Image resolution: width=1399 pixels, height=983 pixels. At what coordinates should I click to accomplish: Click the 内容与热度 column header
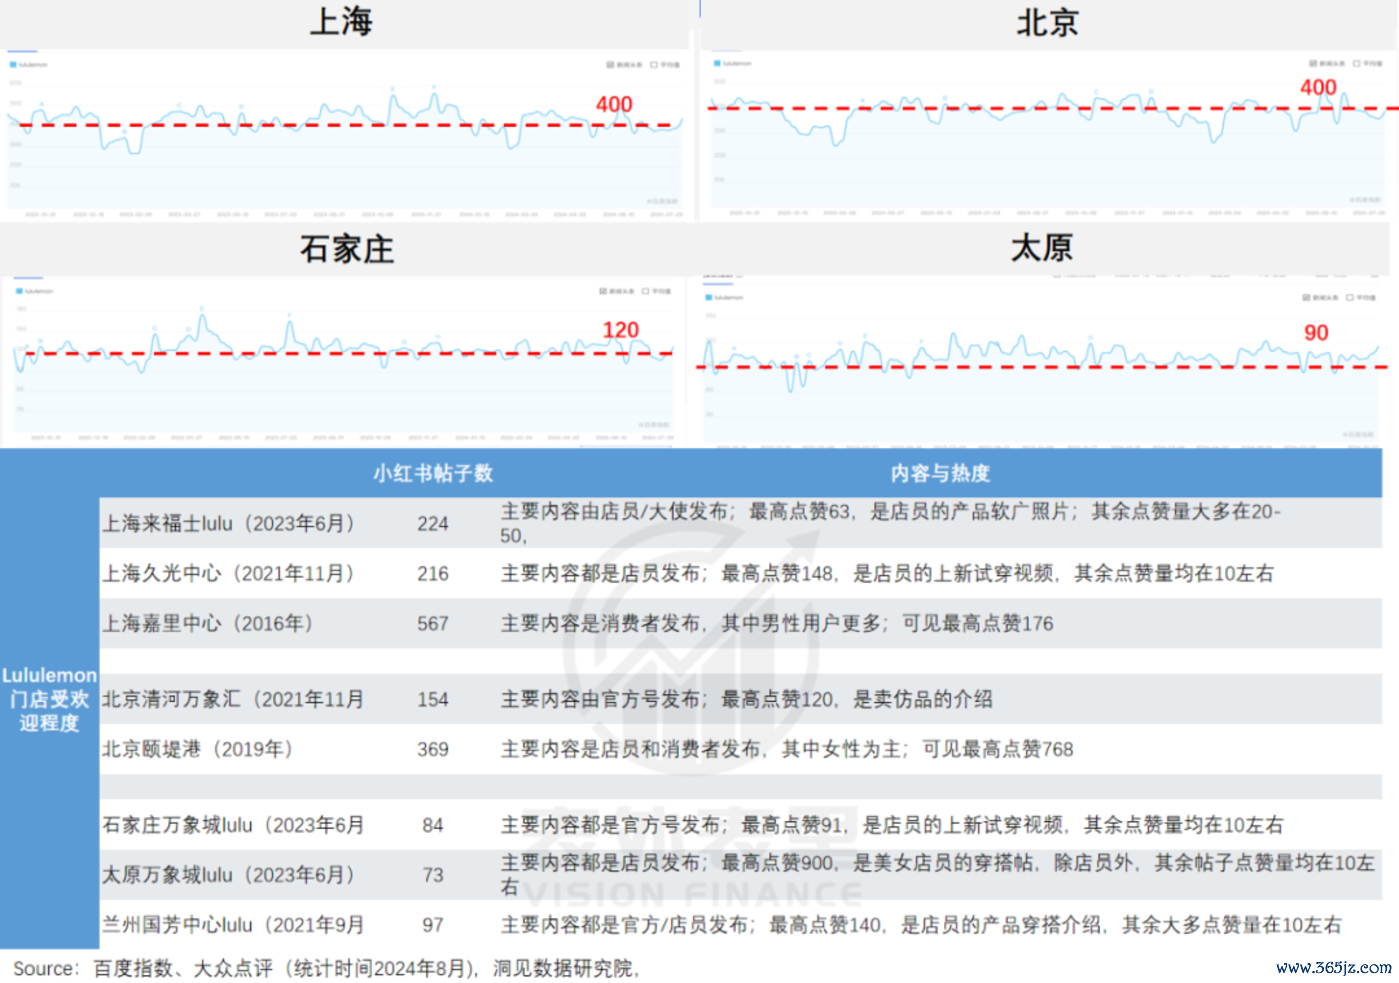click(940, 473)
